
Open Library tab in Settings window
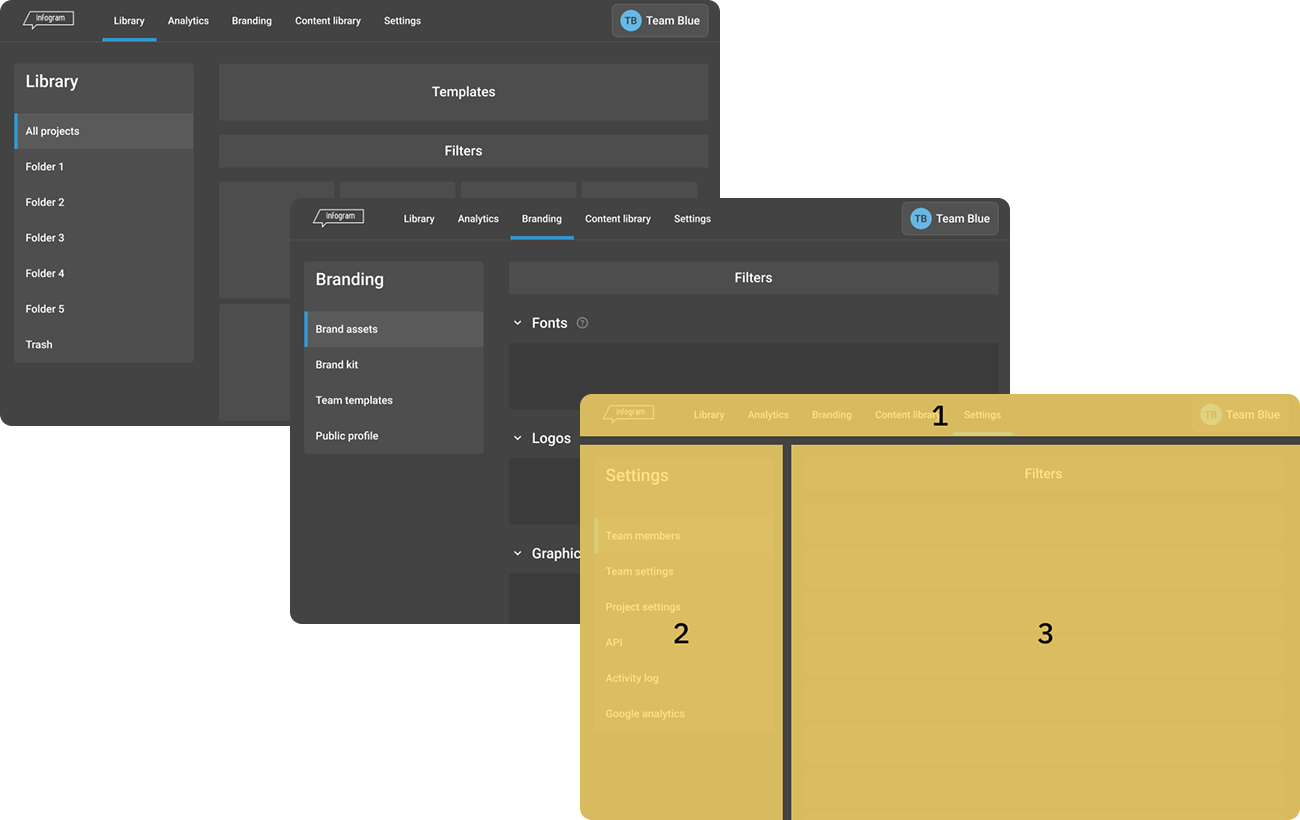click(x=709, y=415)
